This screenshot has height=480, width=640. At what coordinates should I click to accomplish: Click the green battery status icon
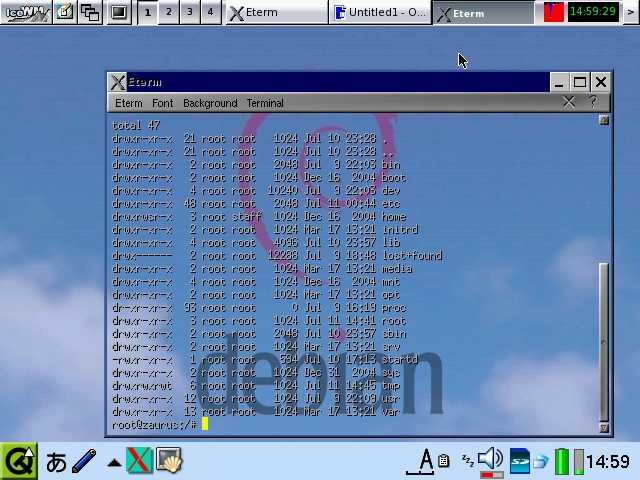(x=561, y=461)
